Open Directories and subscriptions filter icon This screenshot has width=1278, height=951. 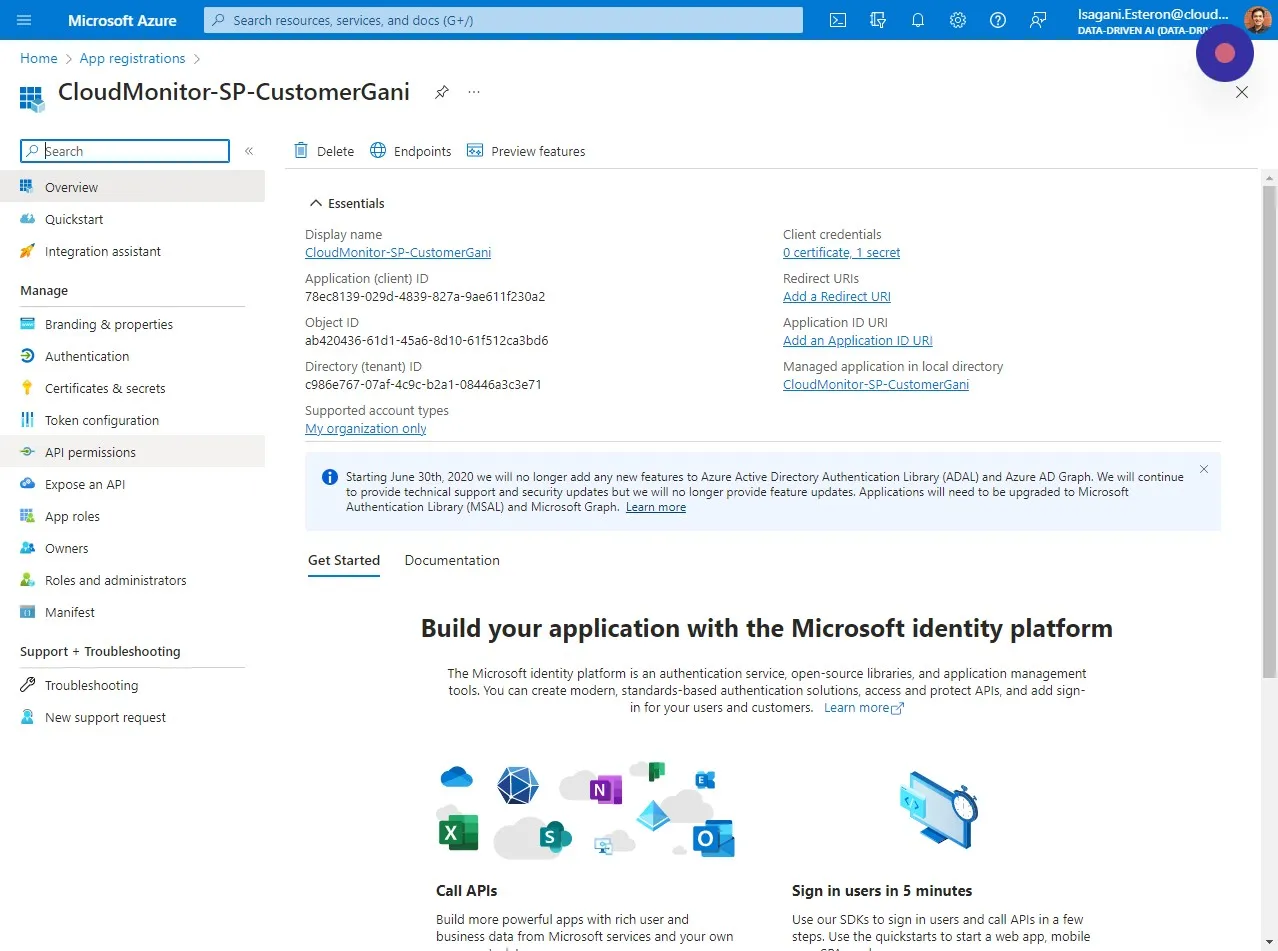[878, 20]
